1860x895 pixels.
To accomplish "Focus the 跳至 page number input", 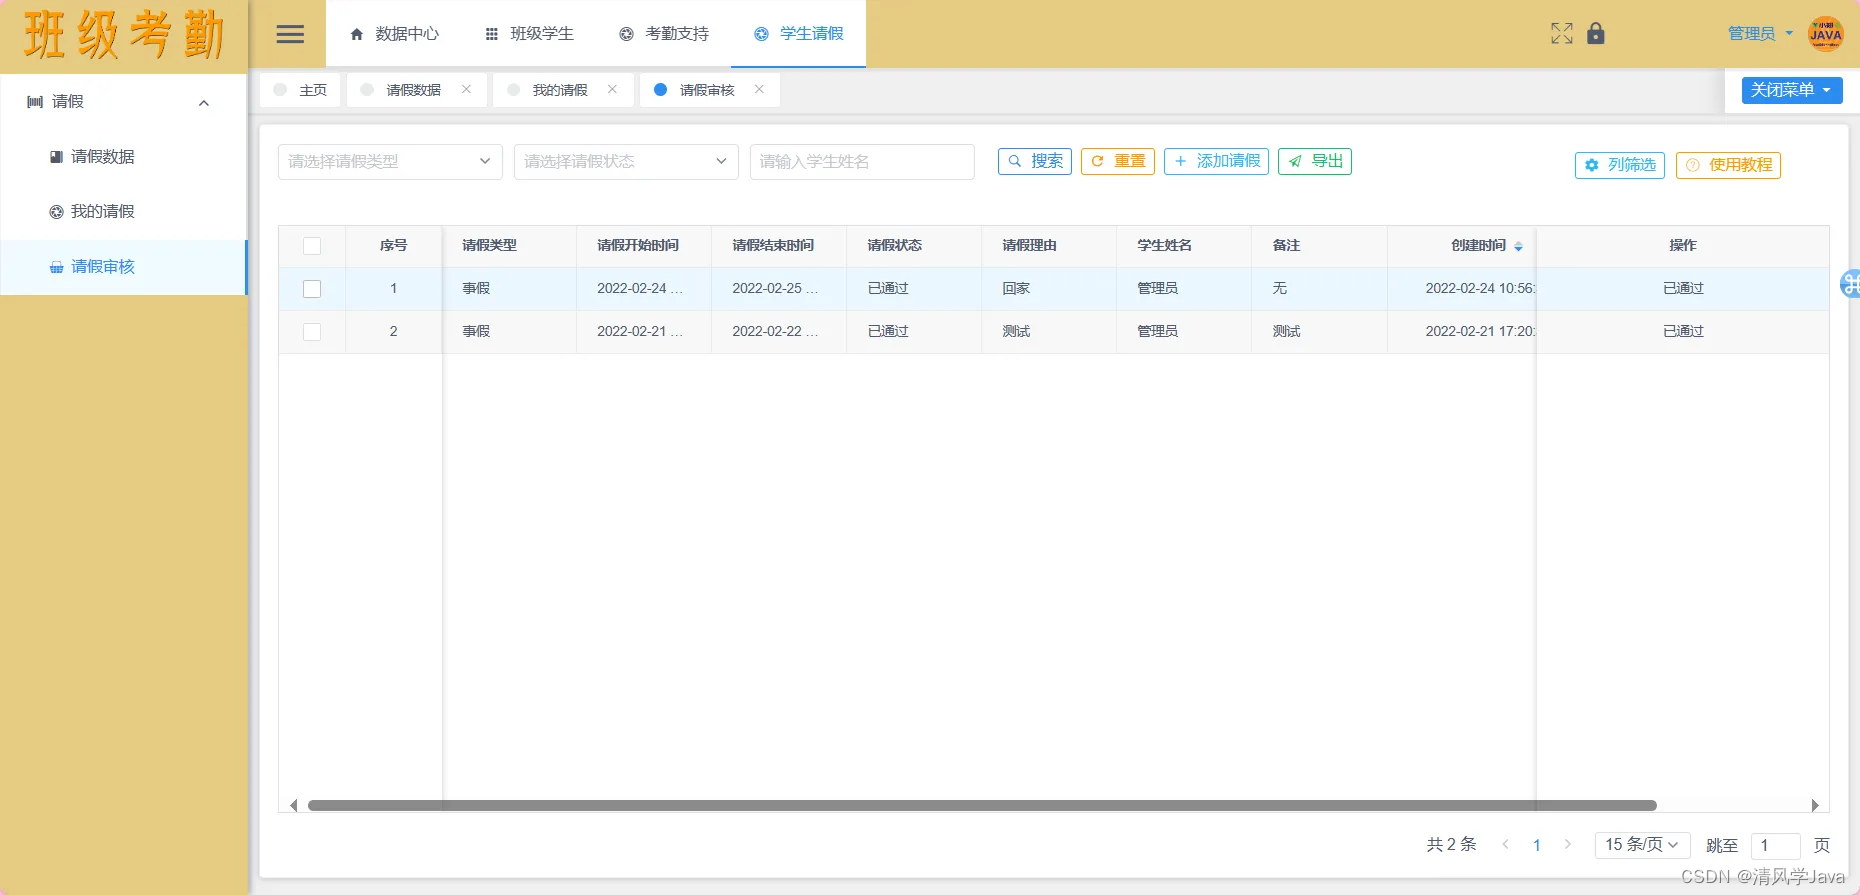I will (1776, 845).
